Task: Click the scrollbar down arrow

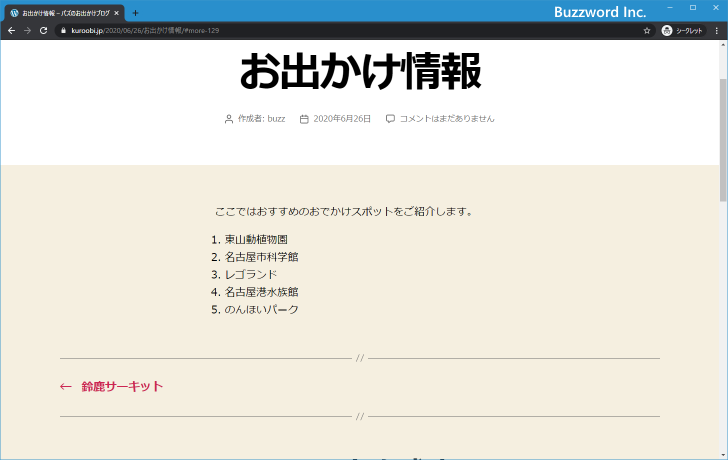Action: pos(723,455)
